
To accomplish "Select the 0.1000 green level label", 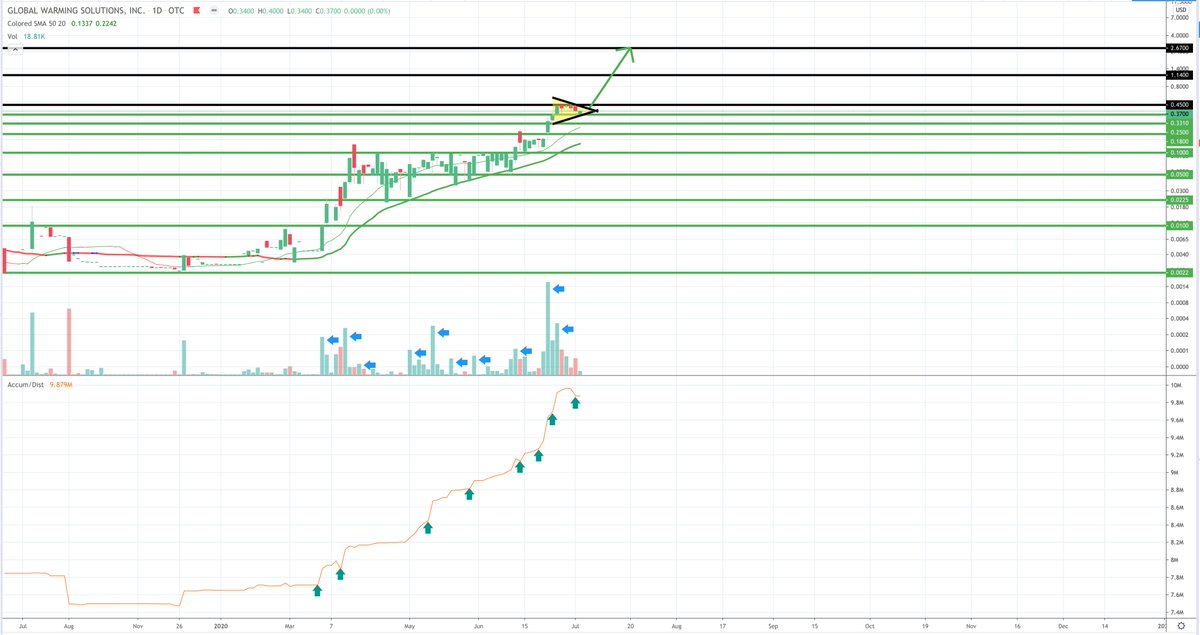I will click(1182, 153).
